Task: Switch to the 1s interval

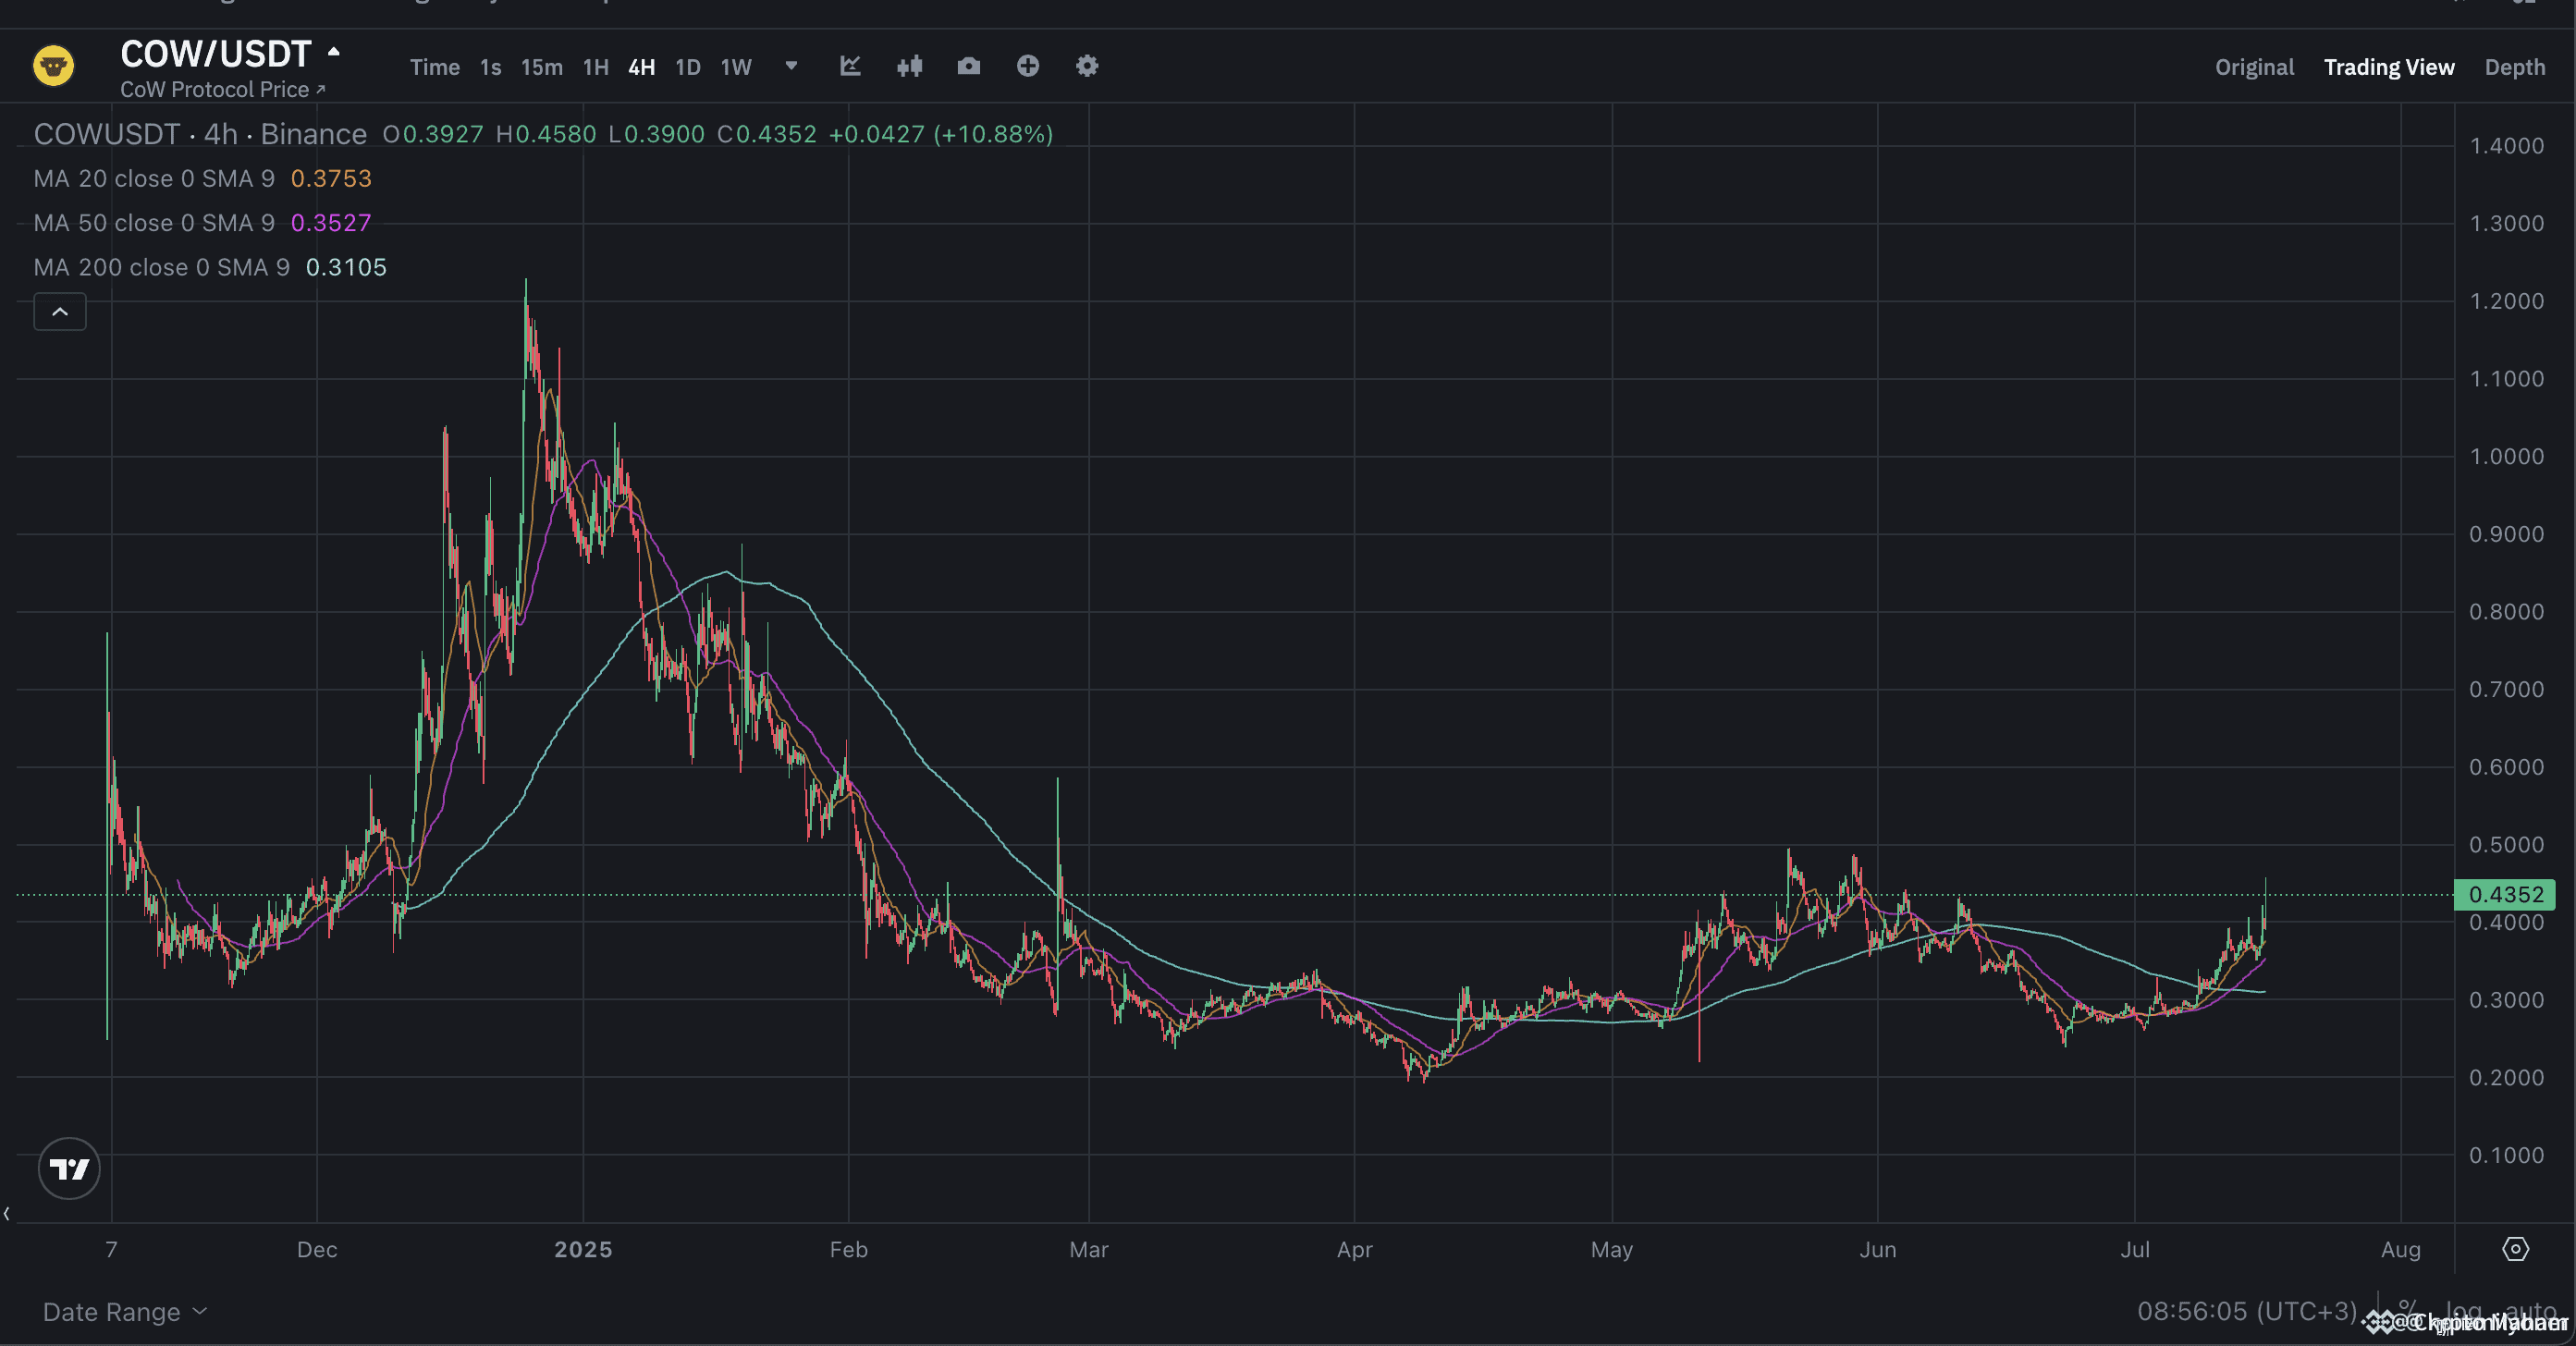Action: [490, 67]
